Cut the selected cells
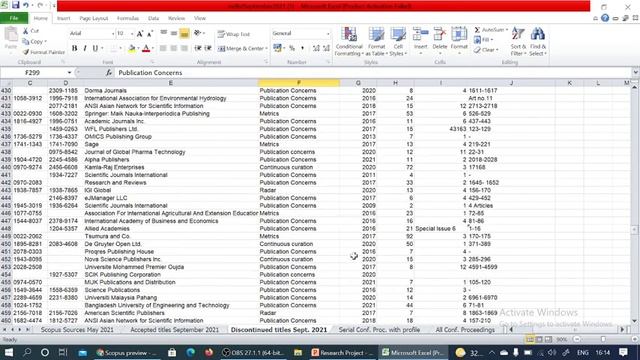The height and width of the screenshot is (360, 640). pyautogui.click(x=31, y=31)
